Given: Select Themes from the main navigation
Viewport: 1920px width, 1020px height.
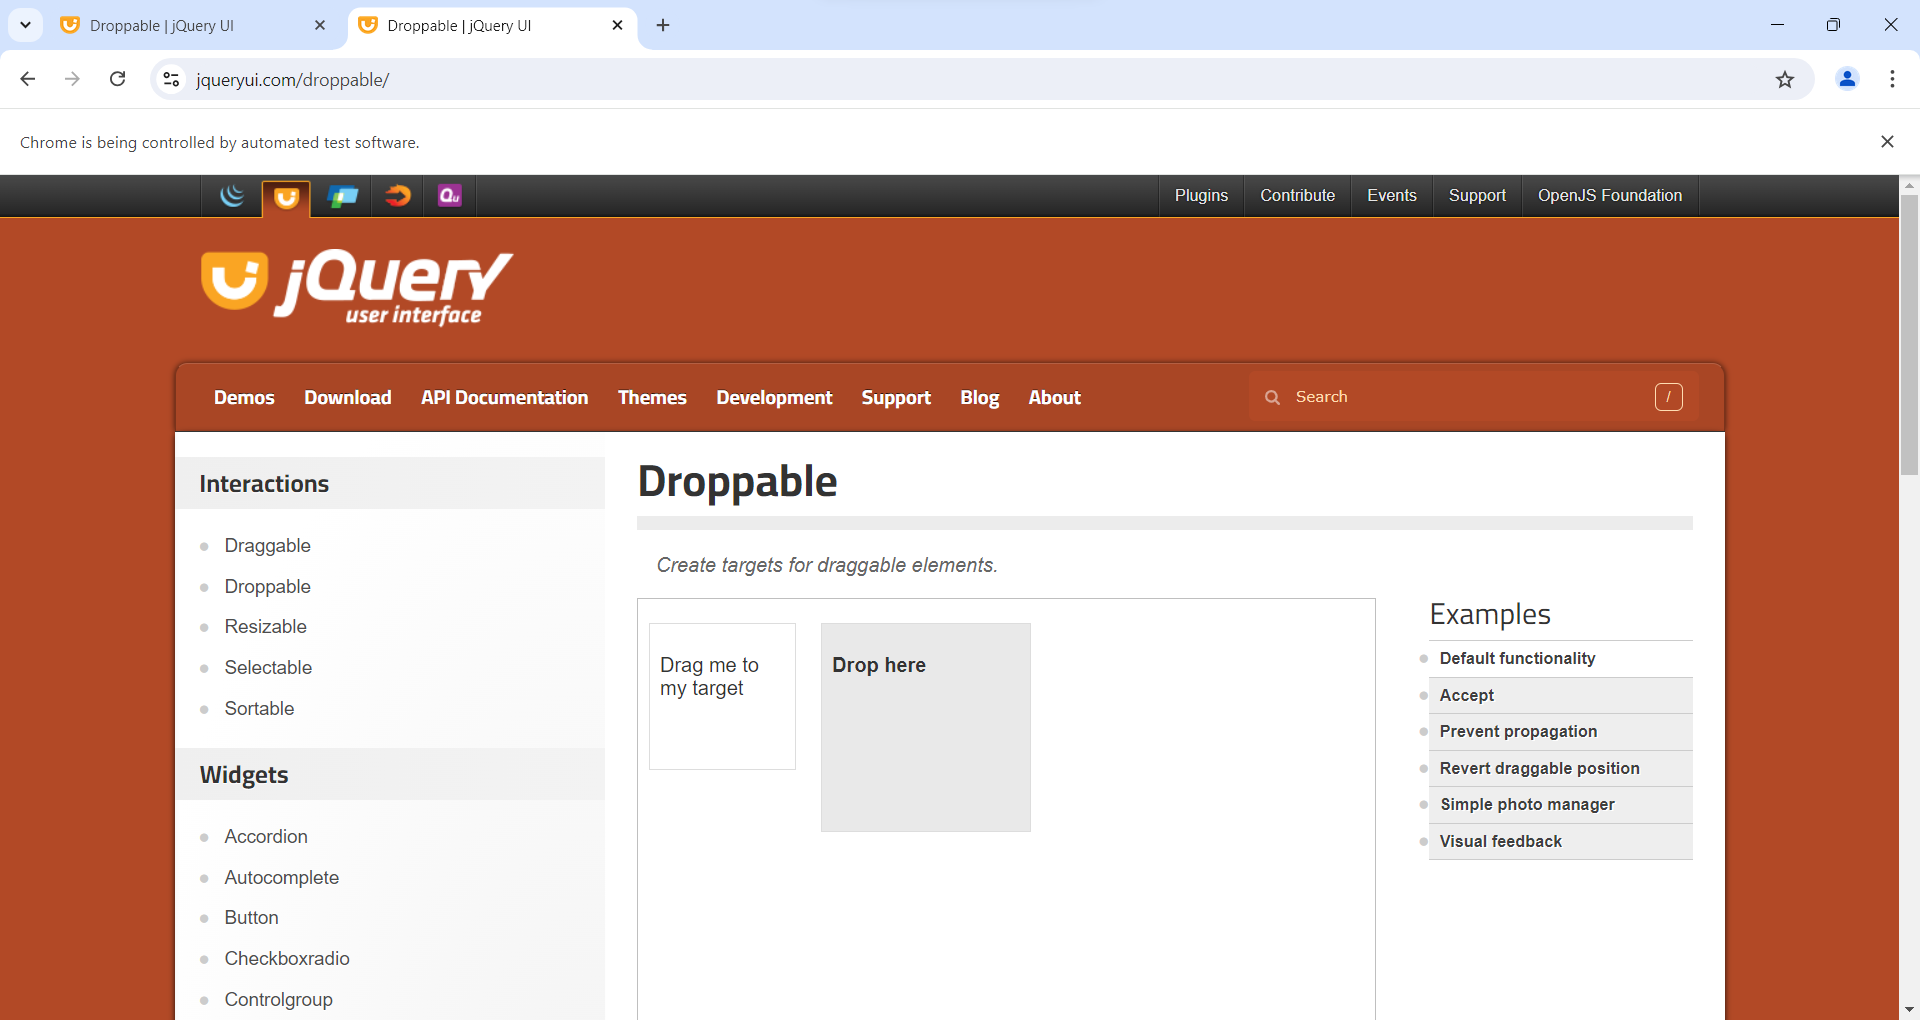Looking at the screenshot, I should [652, 397].
